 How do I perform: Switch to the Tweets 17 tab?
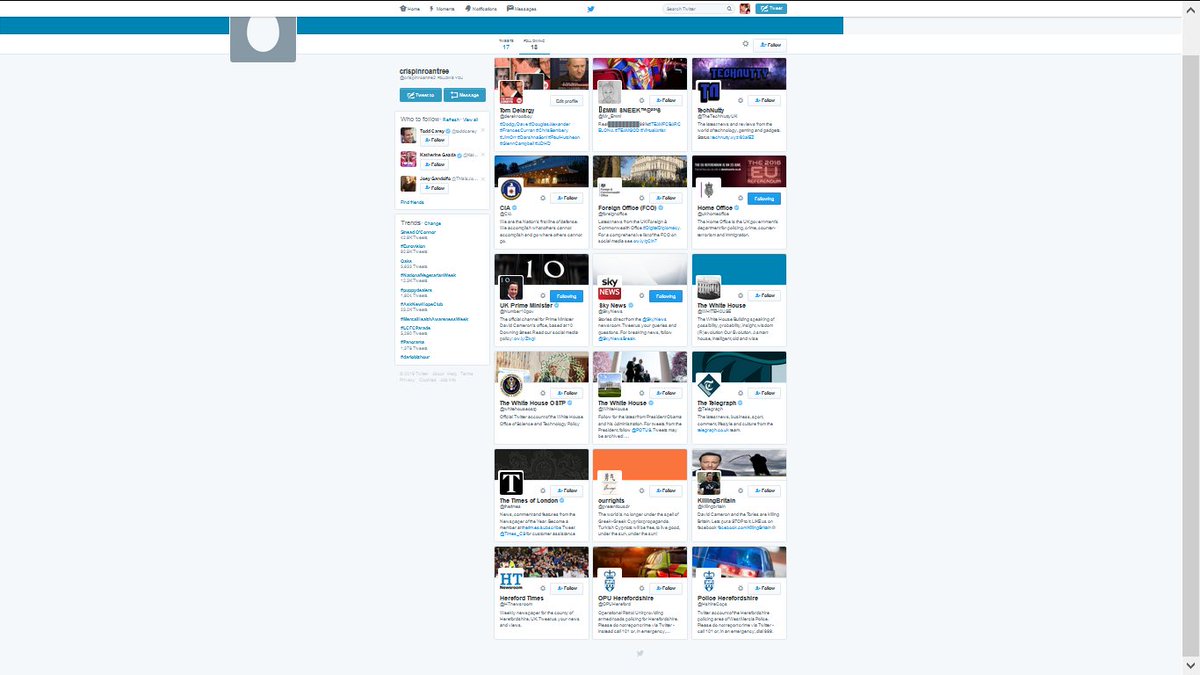[x=506, y=44]
